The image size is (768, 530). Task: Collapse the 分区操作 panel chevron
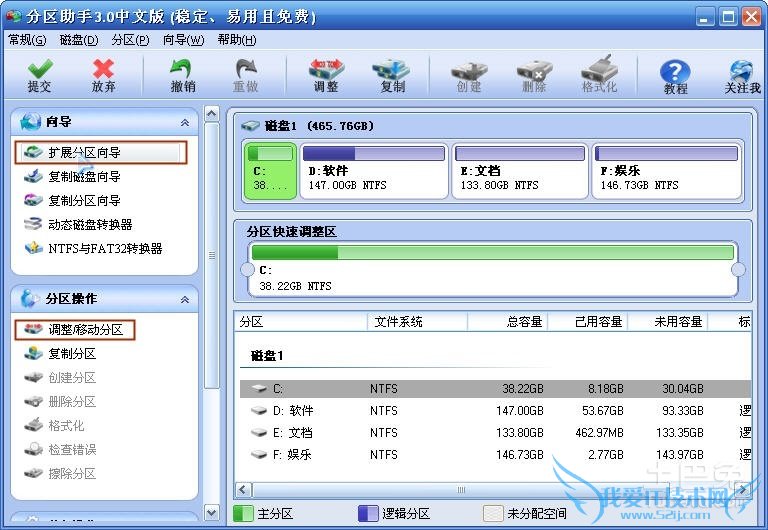185,299
